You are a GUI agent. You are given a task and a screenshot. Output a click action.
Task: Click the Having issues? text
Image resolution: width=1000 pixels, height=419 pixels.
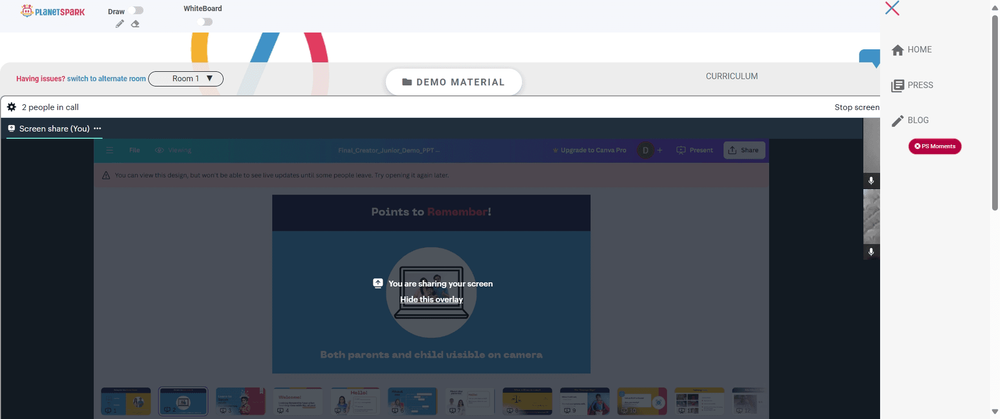click(41, 78)
